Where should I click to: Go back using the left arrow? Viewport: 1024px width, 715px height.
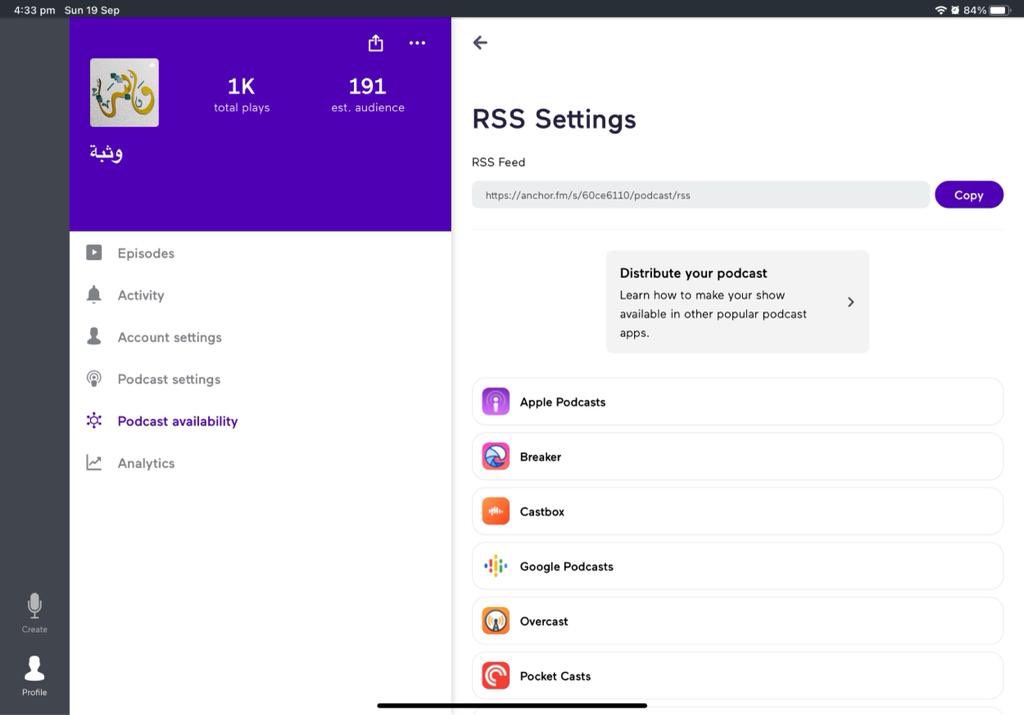click(x=480, y=42)
